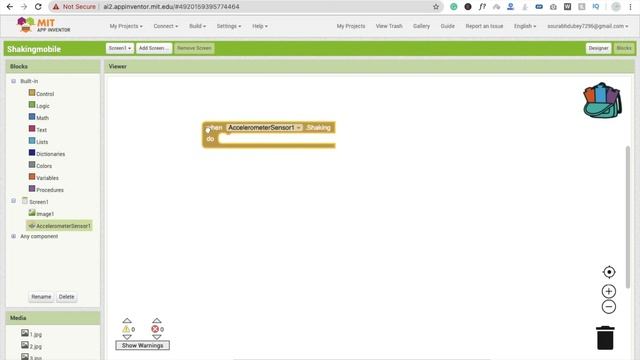Open the Build dropdown menu

197,26
